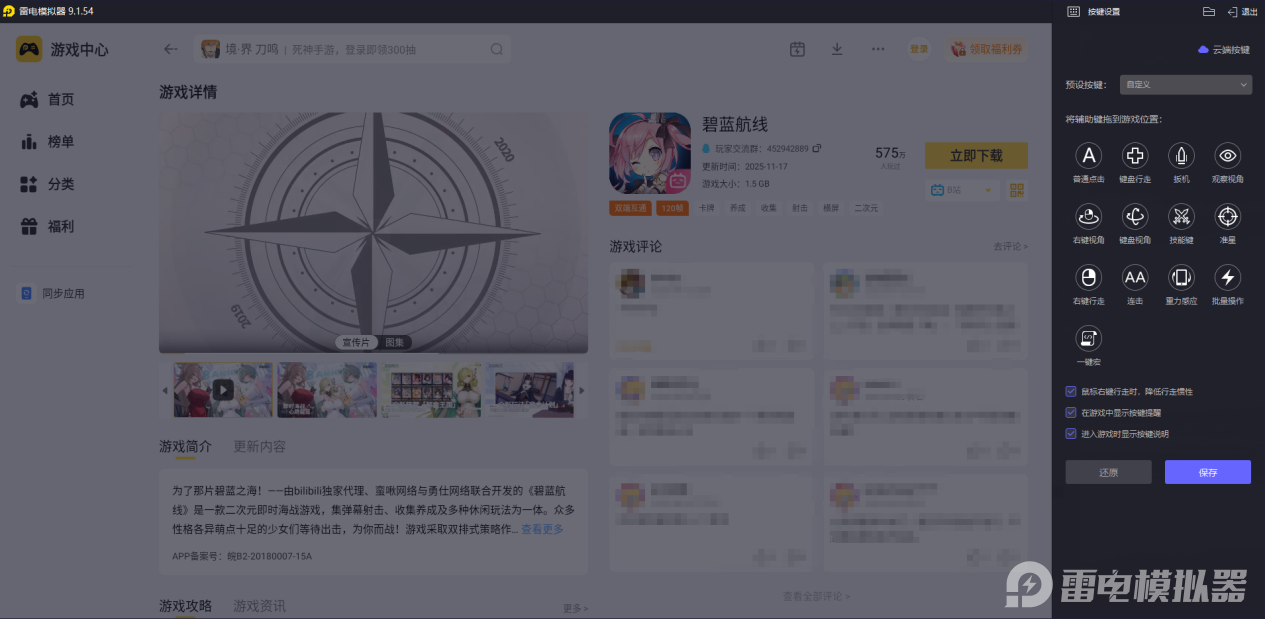
Task: Open the video trailer thumbnail below the carousel
Action: point(222,390)
